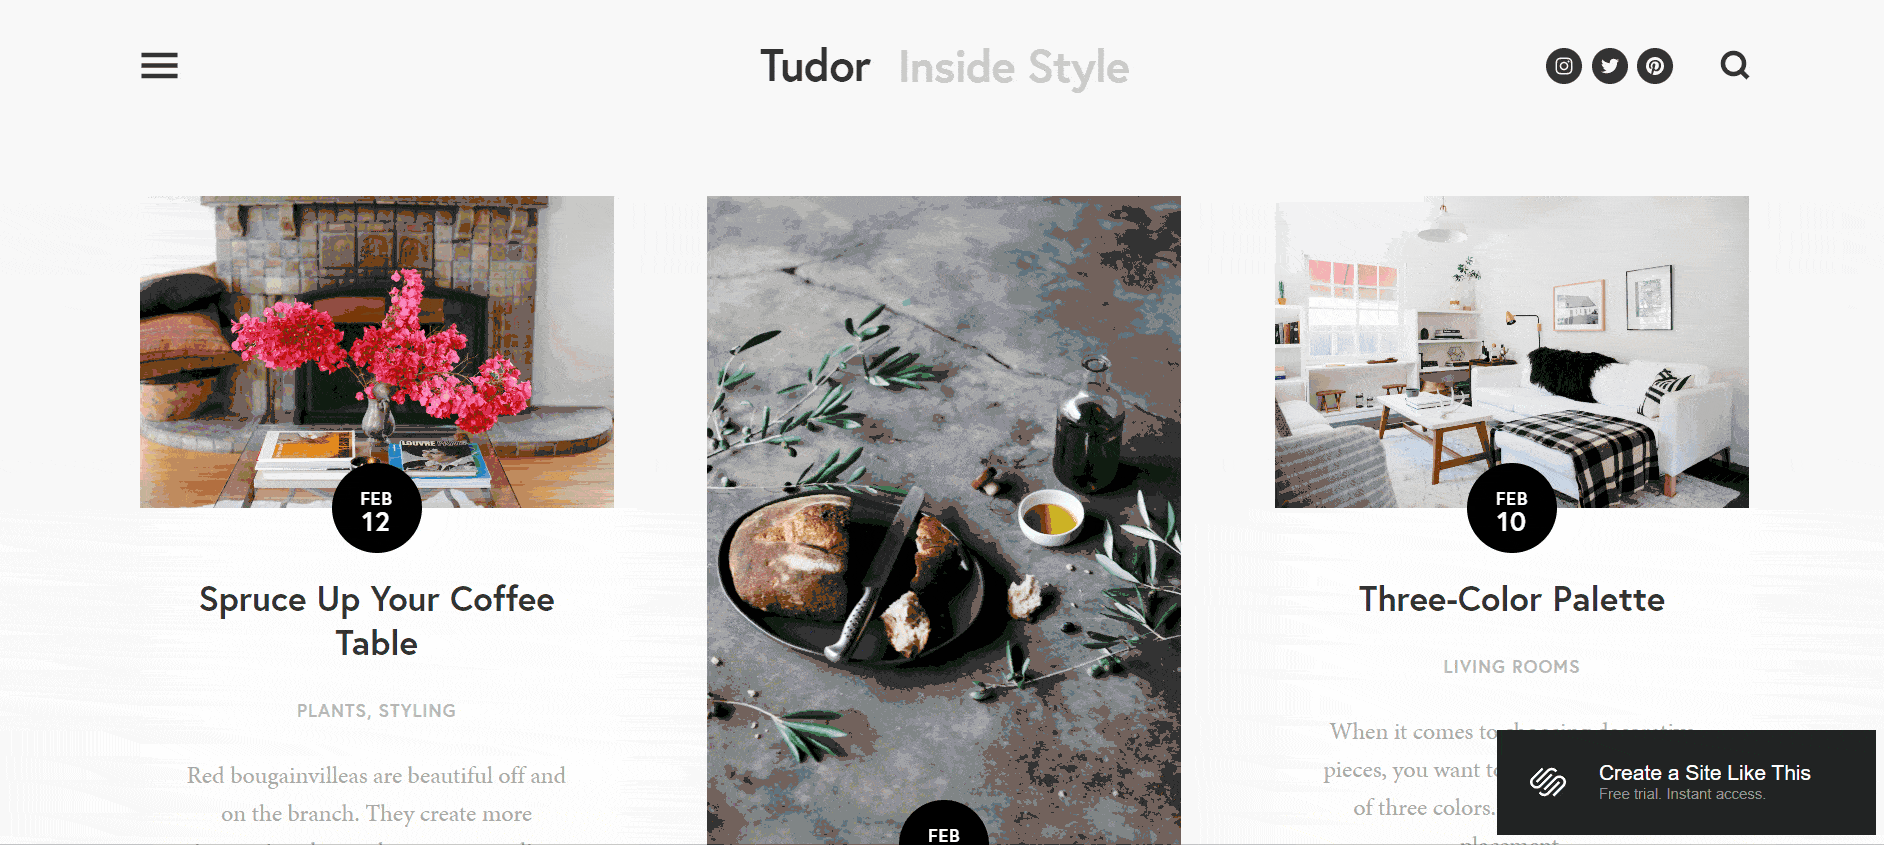Click the Squarespace logo icon

click(x=1548, y=782)
